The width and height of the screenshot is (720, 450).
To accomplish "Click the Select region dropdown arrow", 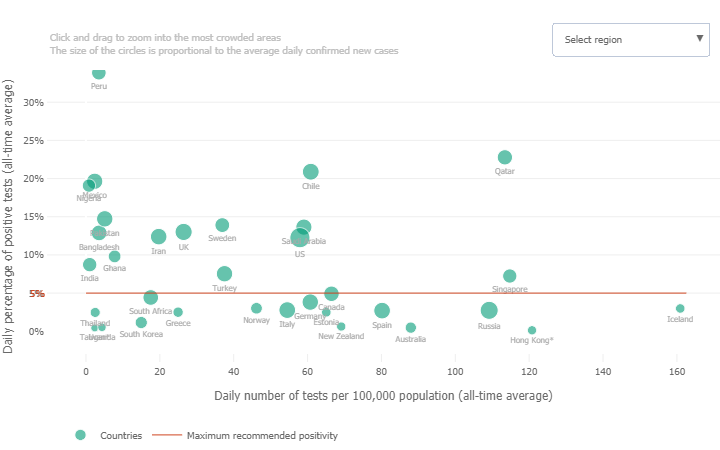I will point(700,39).
